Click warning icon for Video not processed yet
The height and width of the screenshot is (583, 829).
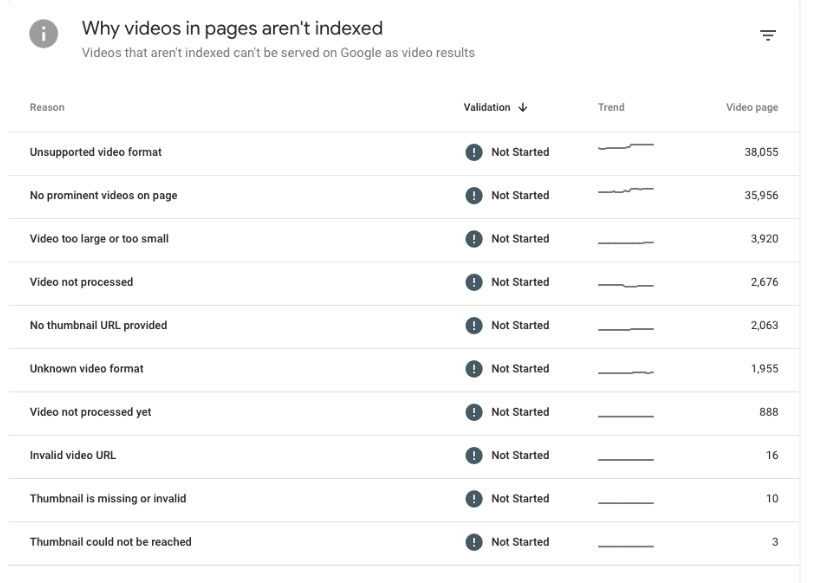point(474,412)
